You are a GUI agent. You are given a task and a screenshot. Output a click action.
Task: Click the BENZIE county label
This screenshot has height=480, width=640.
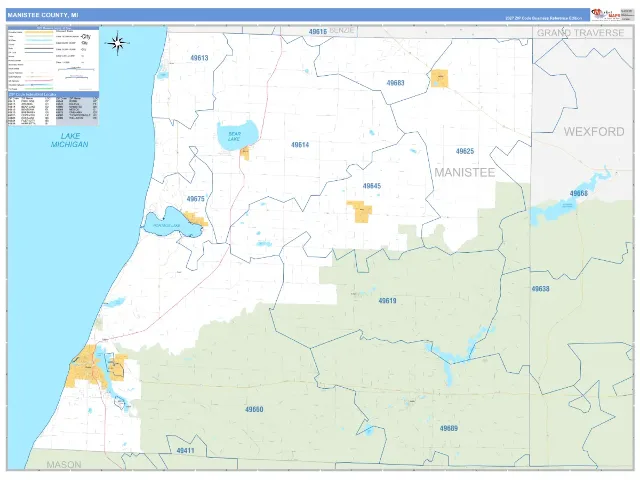pos(342,31)
